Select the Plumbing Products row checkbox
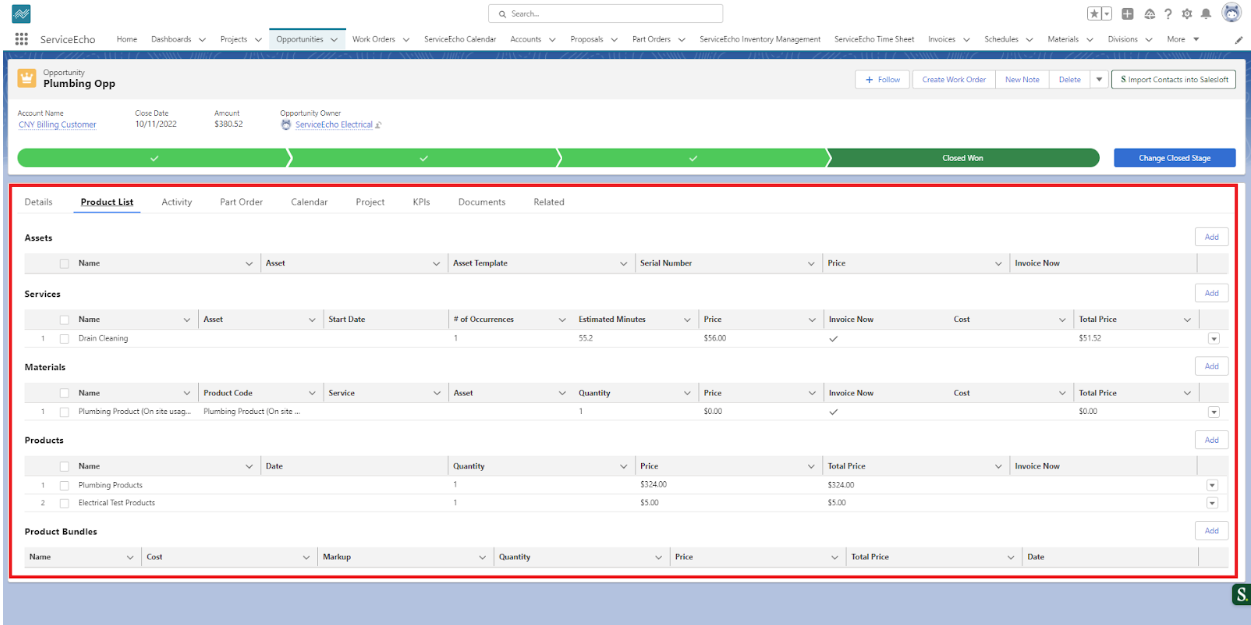This screenshot has width=1251, height=625. click(64, 484)
